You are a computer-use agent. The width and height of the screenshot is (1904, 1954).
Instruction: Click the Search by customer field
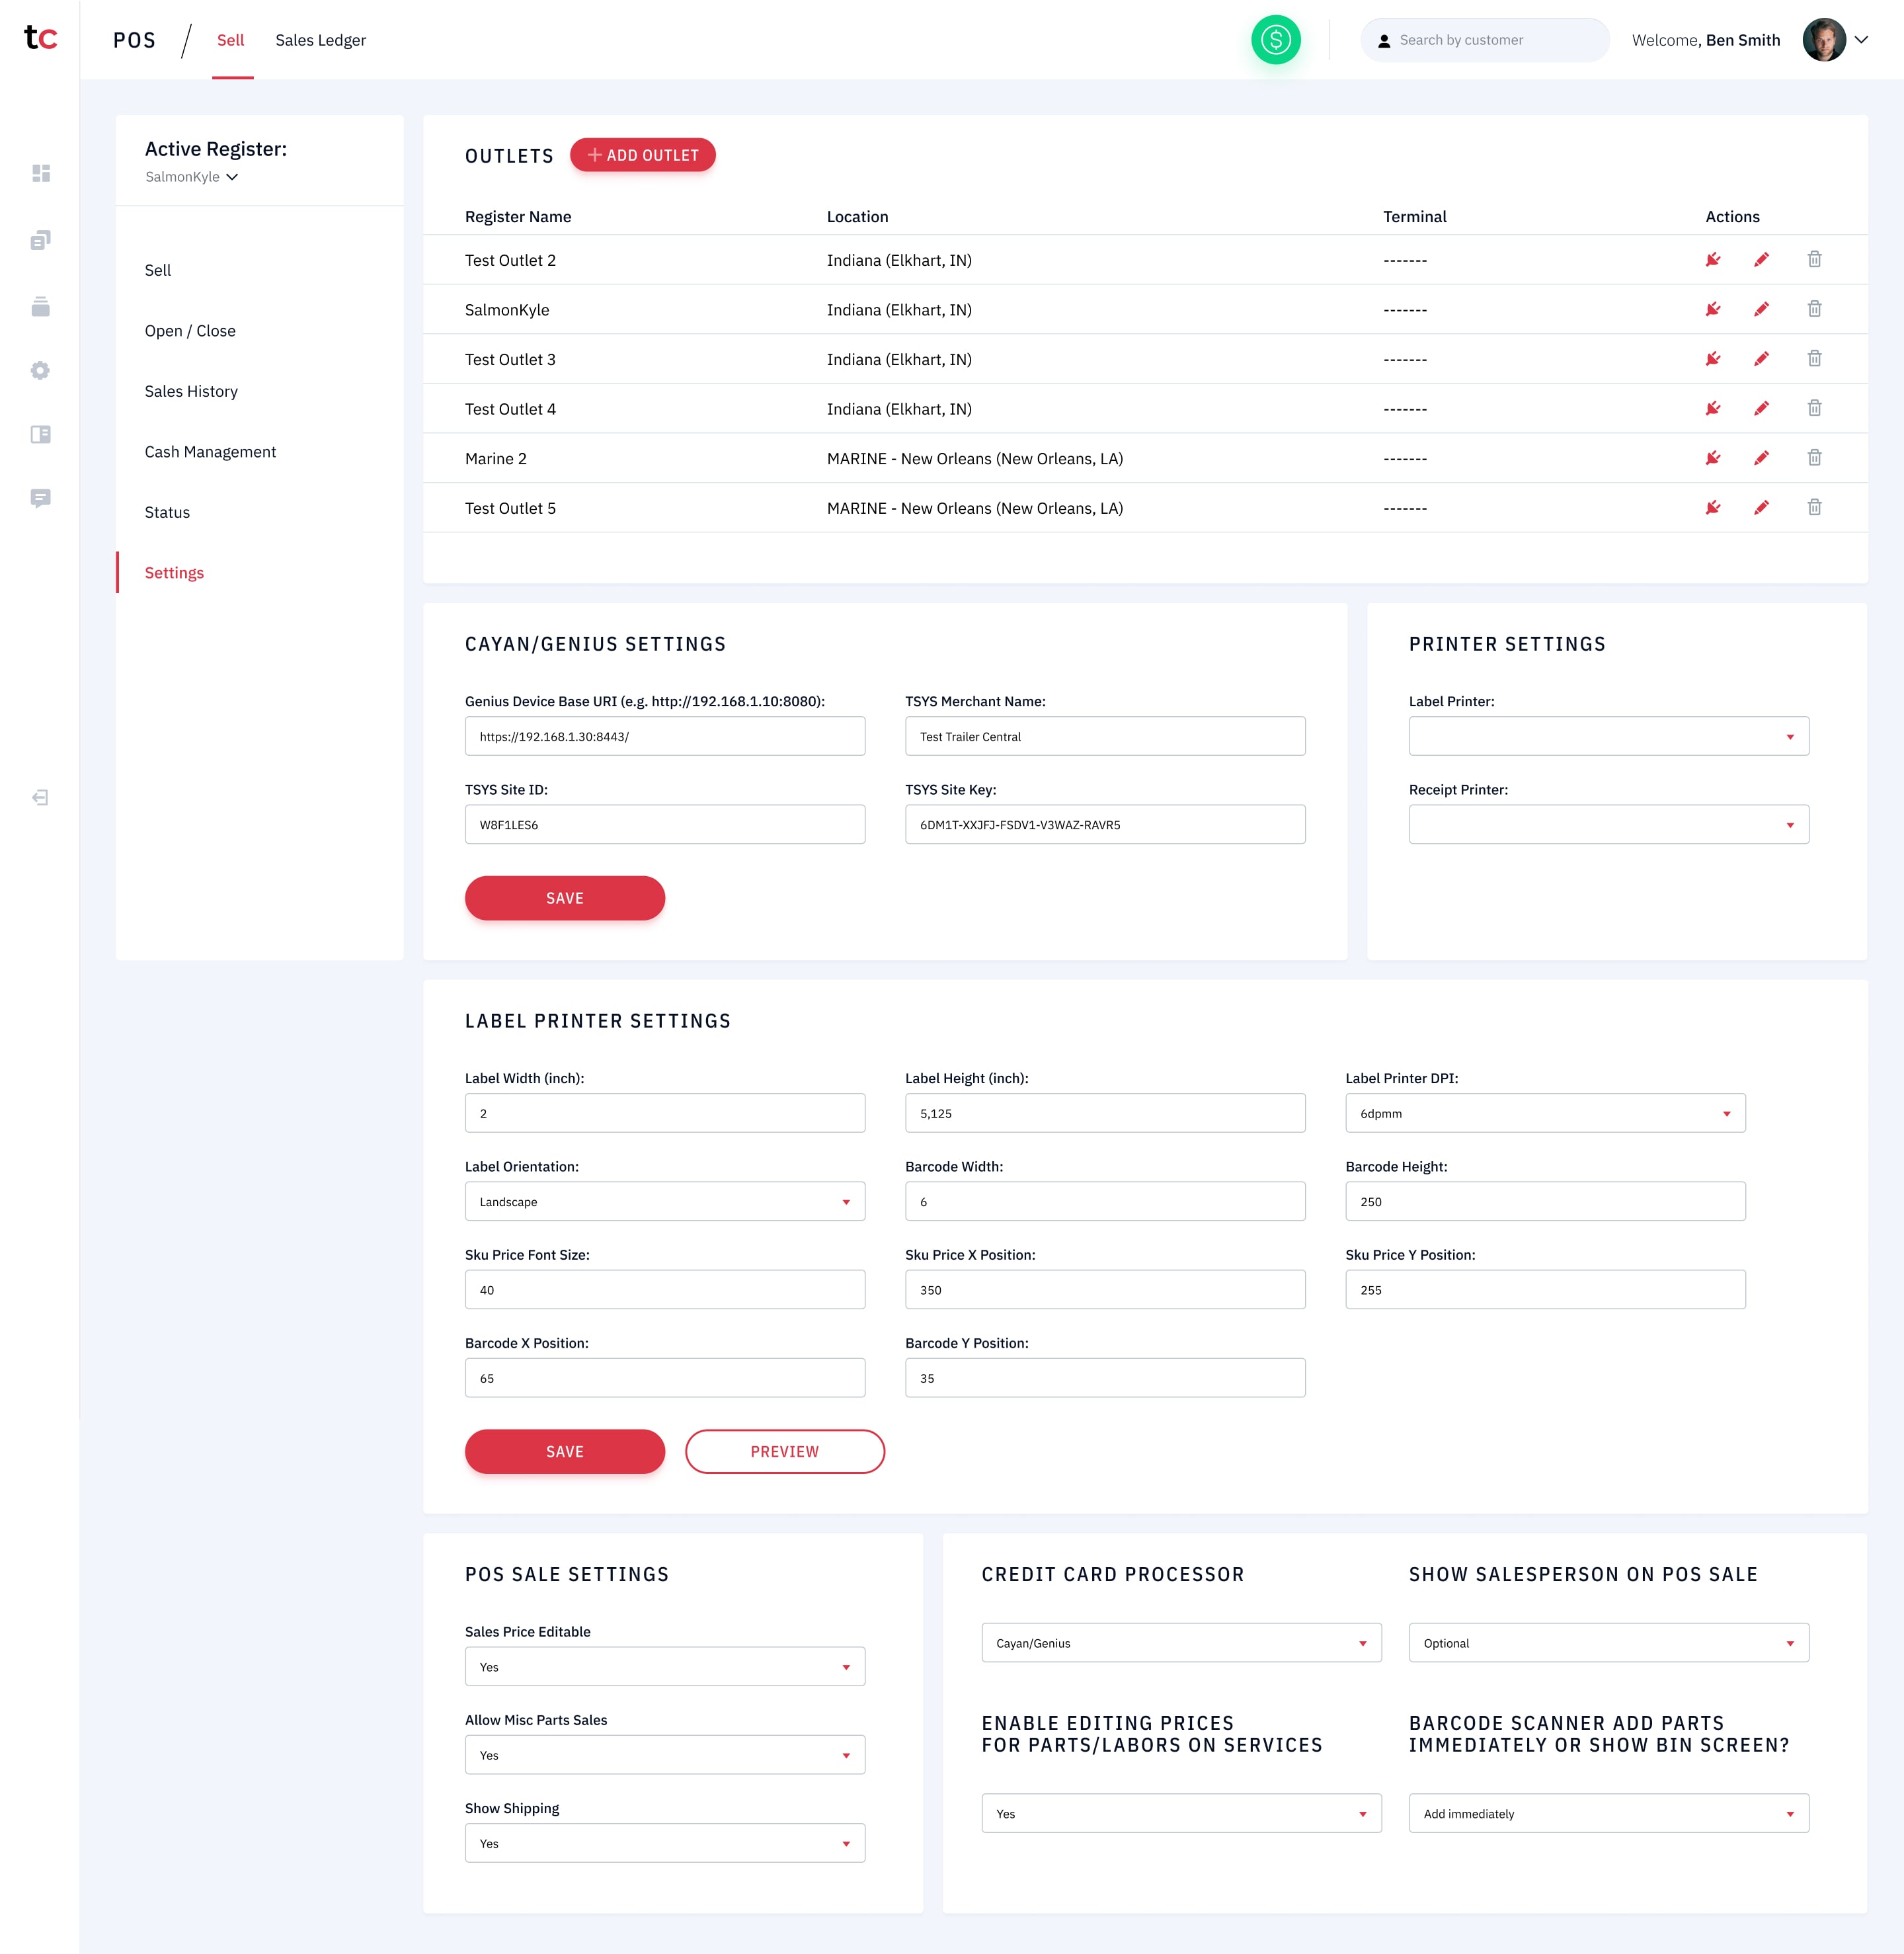click(1484, 40)
